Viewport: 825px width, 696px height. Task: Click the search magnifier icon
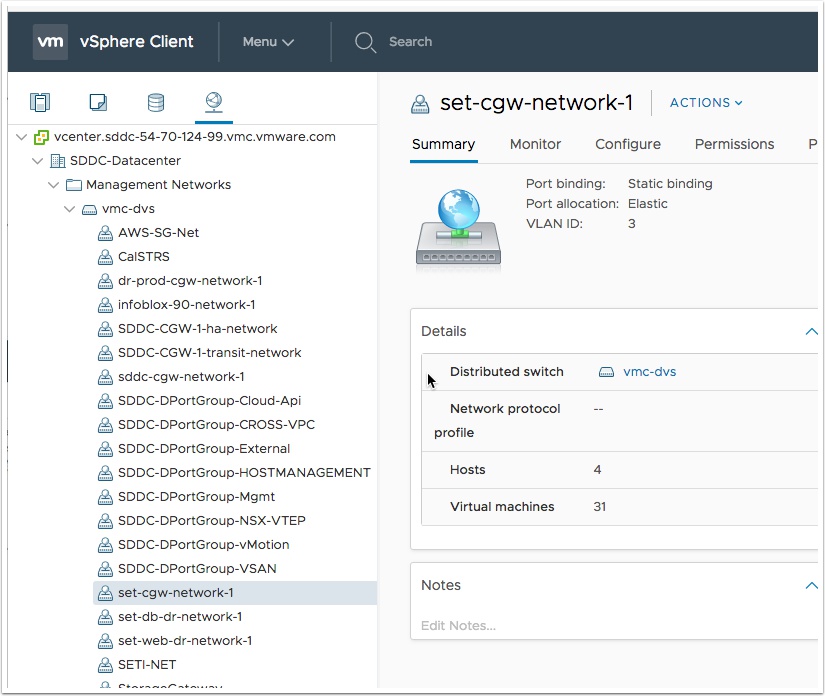365,42
